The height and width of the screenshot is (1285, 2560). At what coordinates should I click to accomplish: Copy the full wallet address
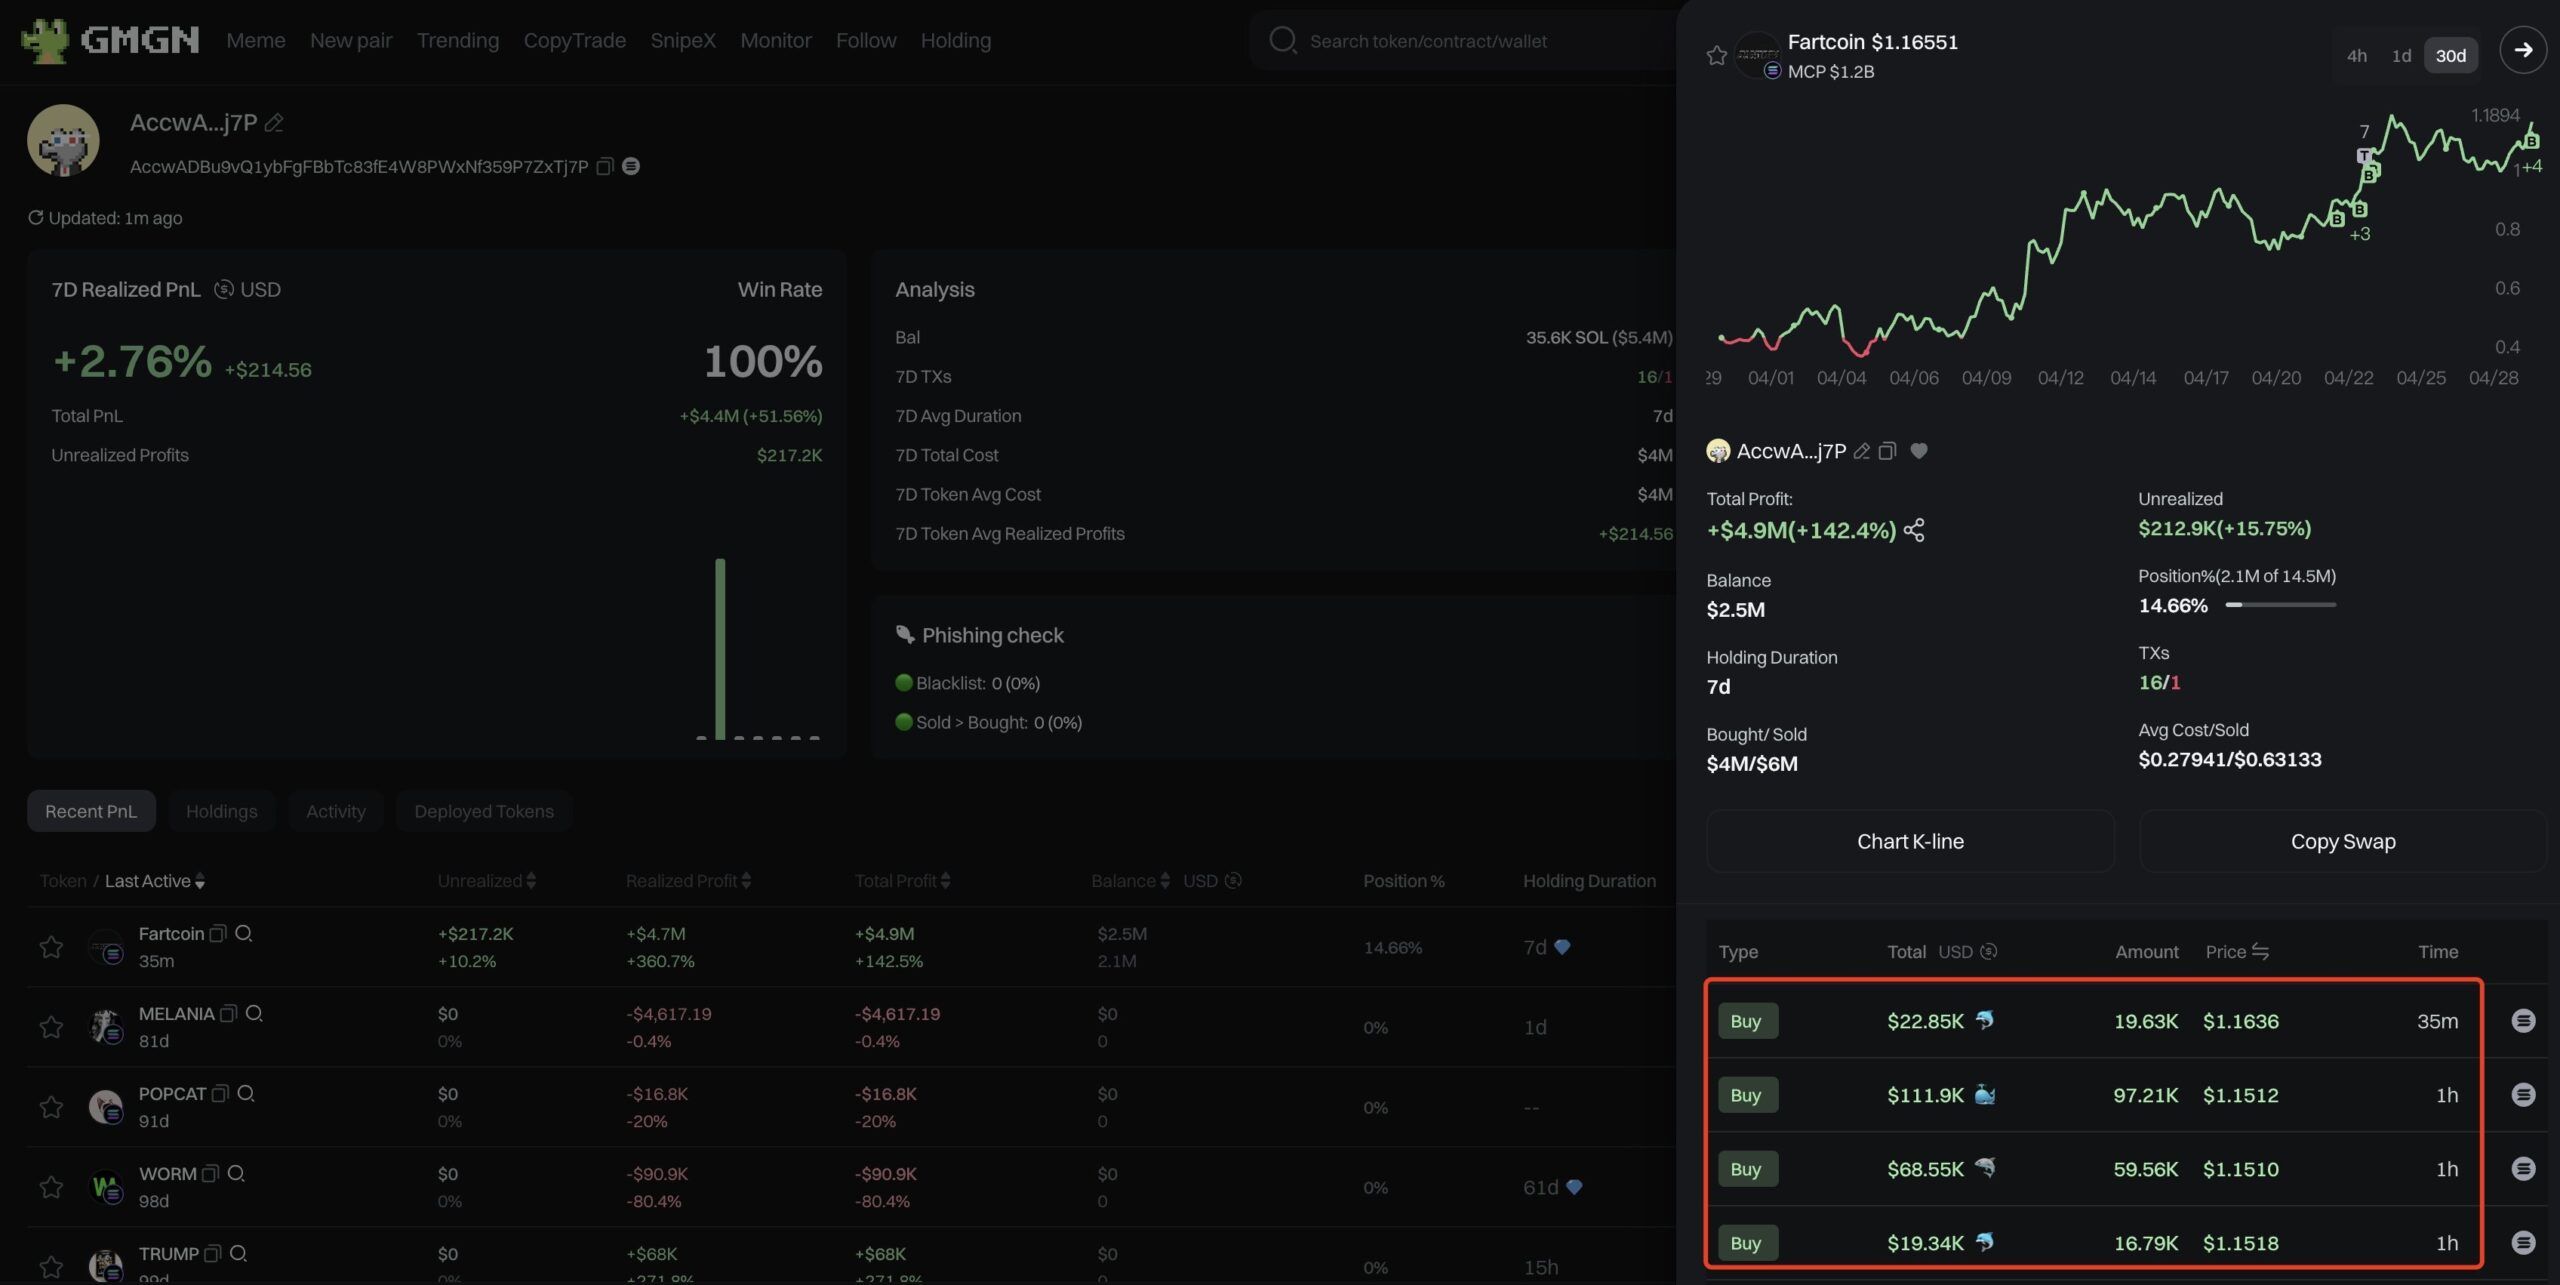(x=604, y=167)
